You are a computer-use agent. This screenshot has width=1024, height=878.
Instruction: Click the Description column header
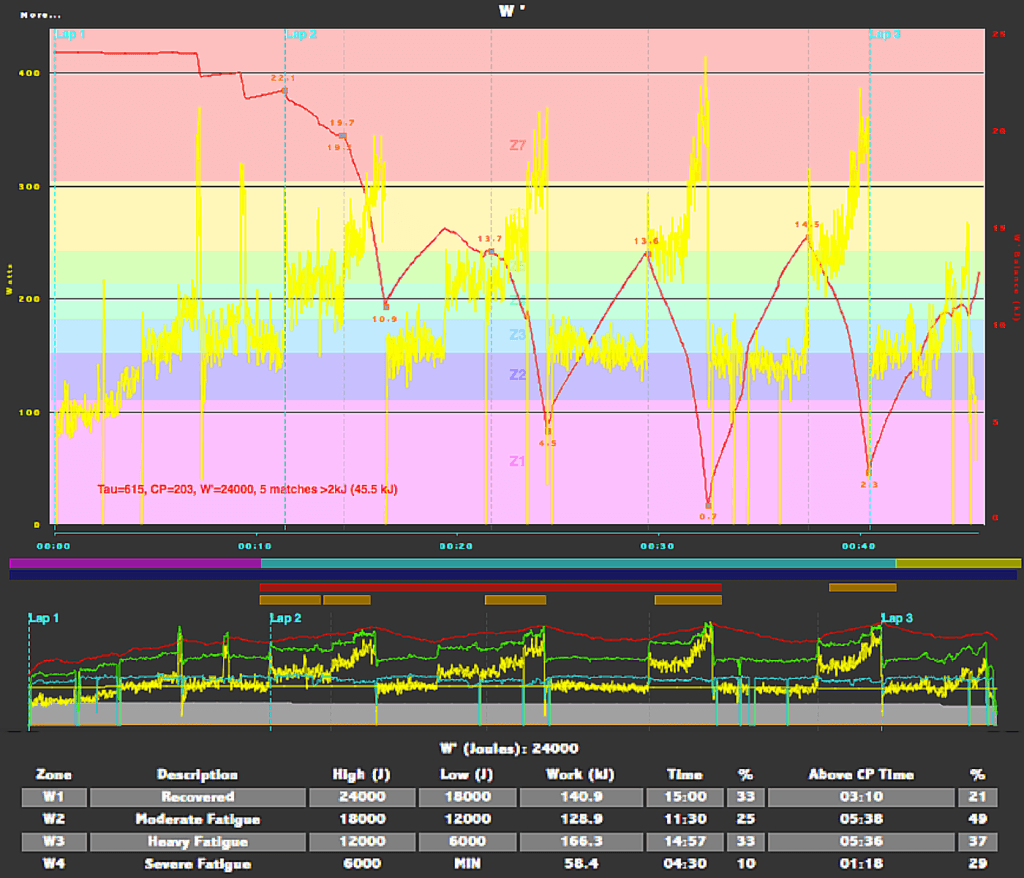pyautogui.click(x=197, y=775)
